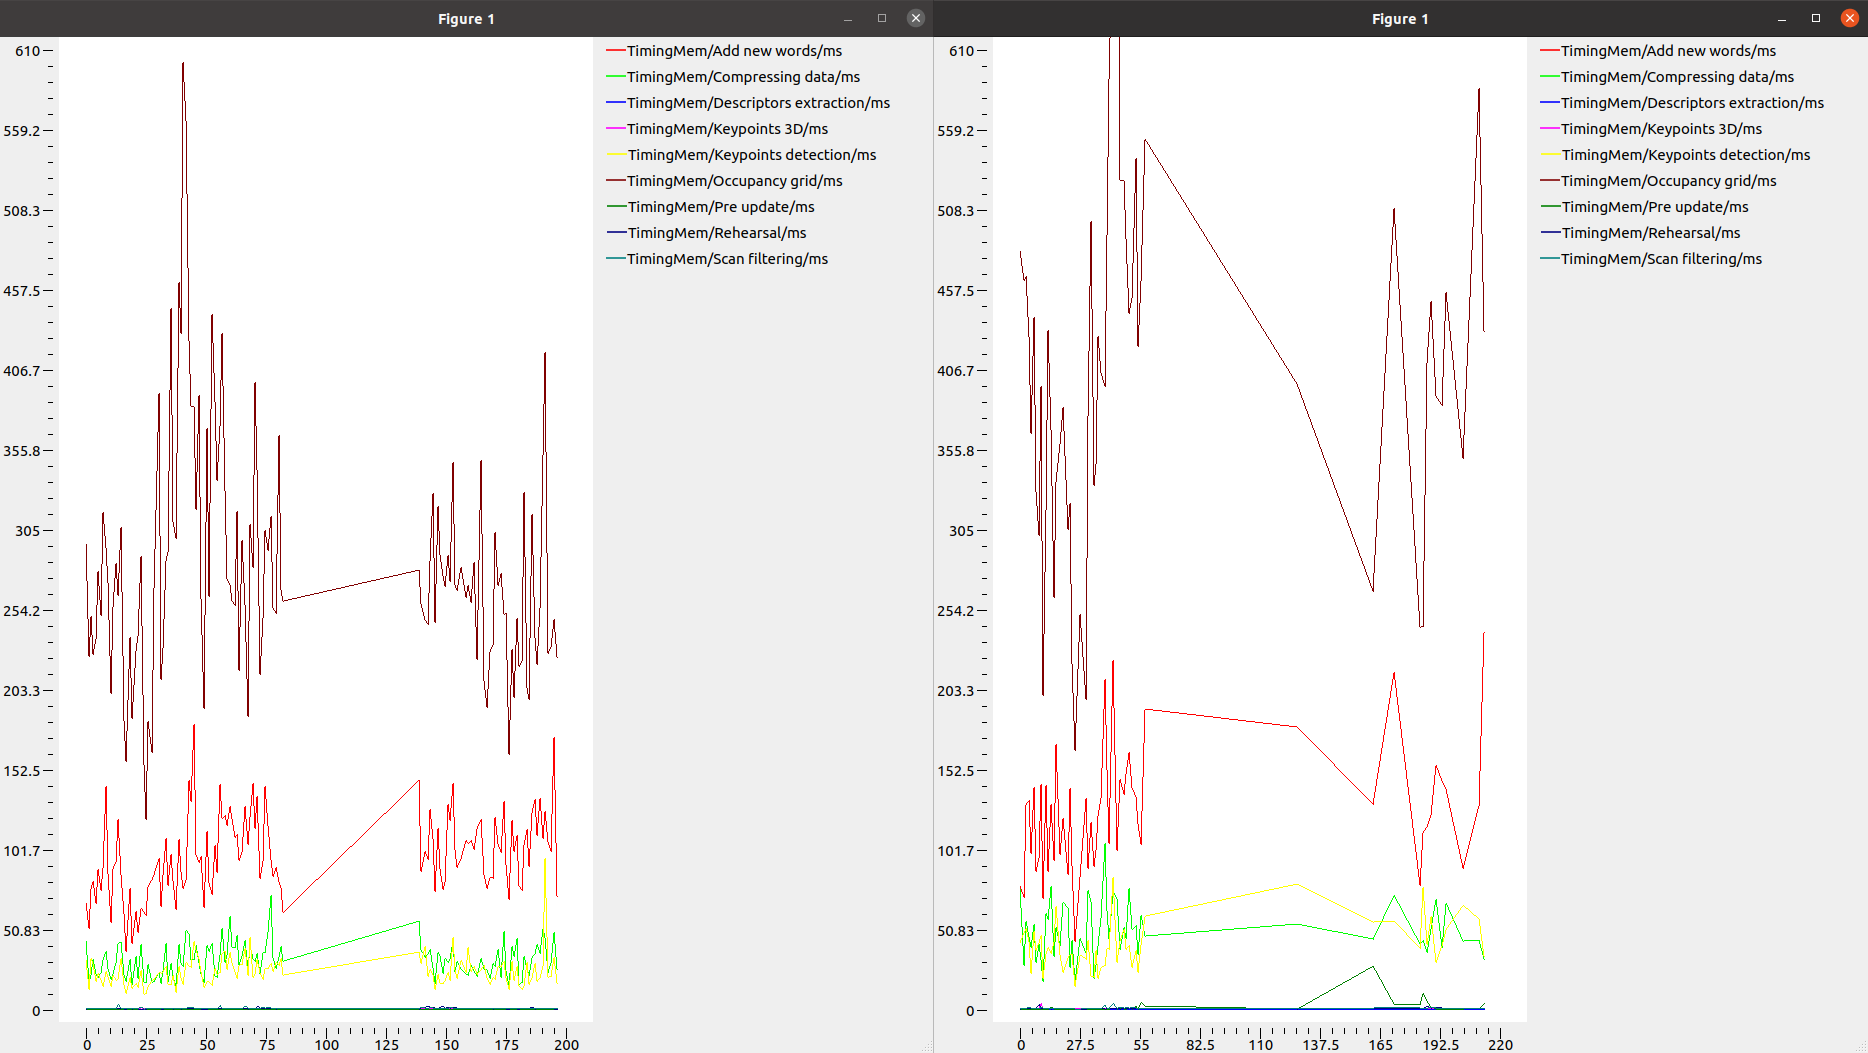Maximize the left Figure 1 window
This screenshot has width=1868, height=1053.
click(x=882, y=18)
